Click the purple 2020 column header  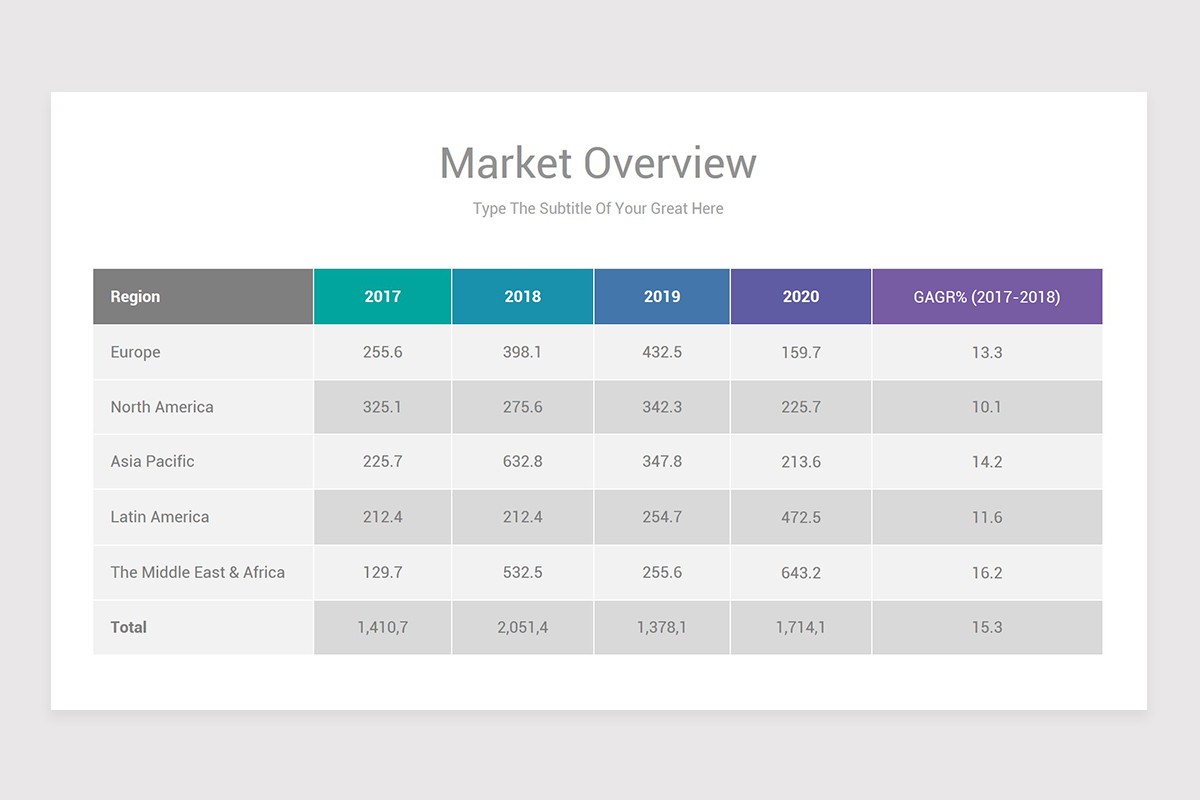(801, 296)
